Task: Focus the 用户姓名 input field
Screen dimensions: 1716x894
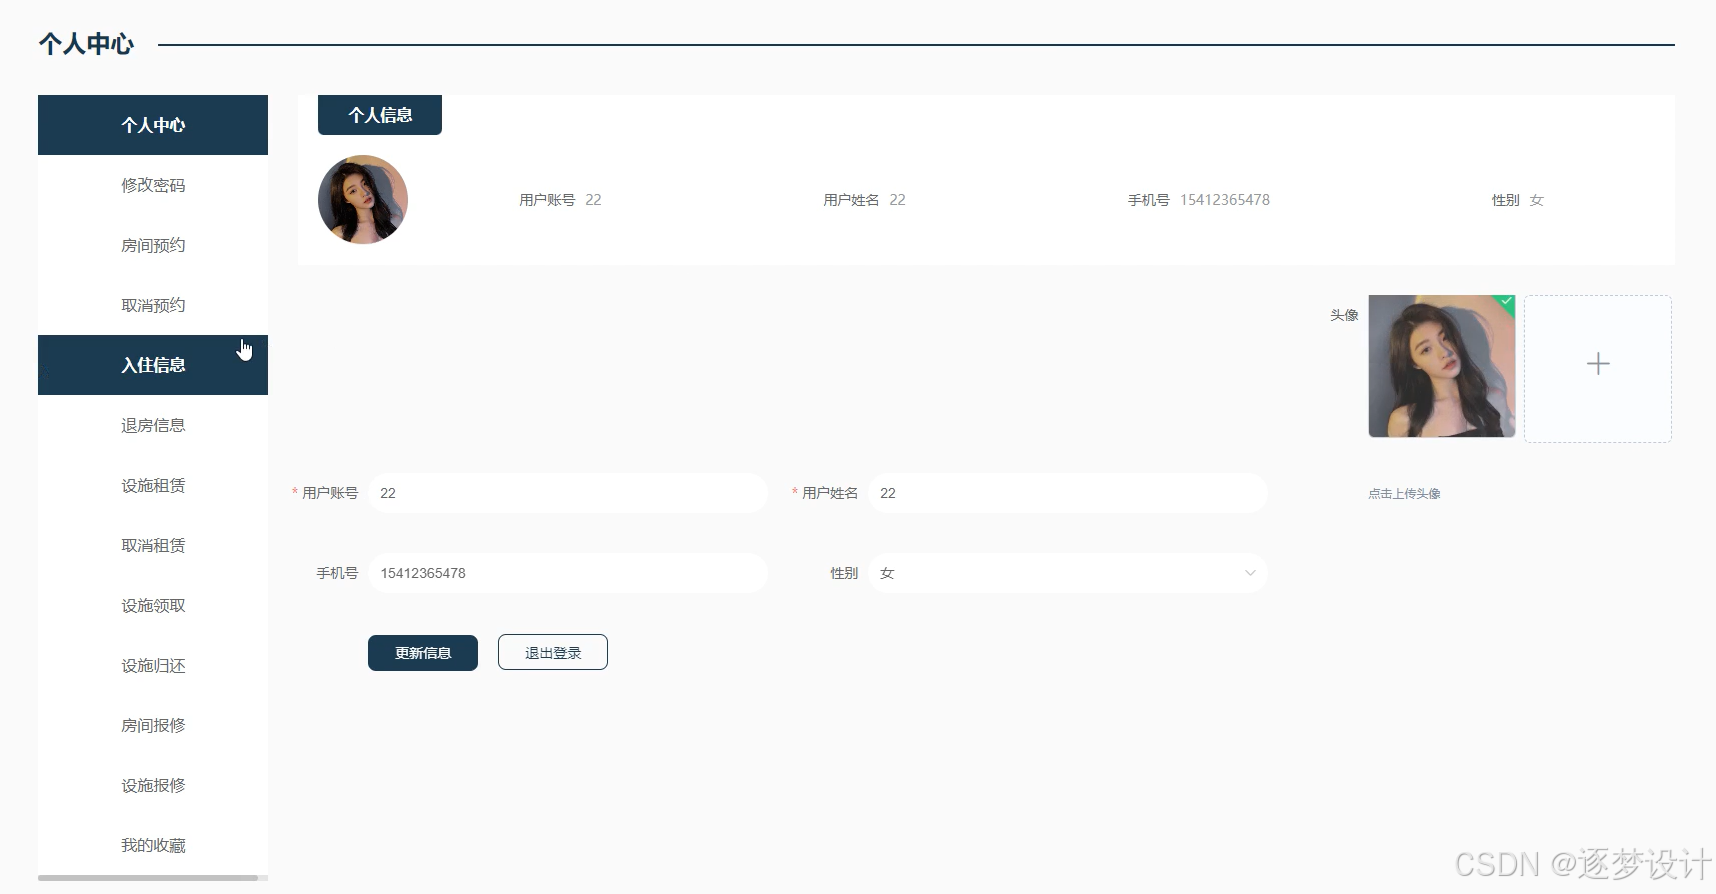Action: tap(1068, 493)
